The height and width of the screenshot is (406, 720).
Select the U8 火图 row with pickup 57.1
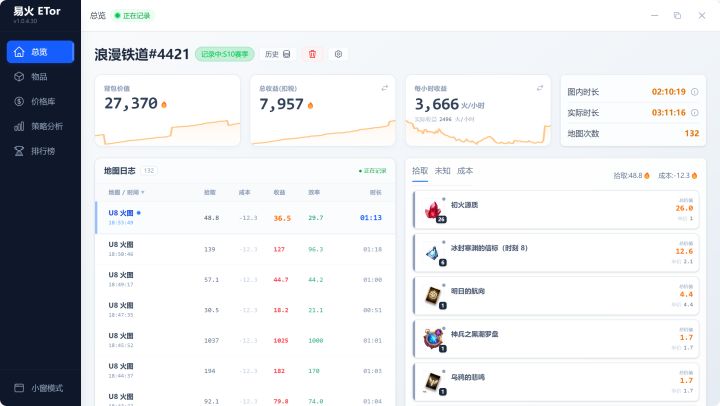tap(245, 279)
